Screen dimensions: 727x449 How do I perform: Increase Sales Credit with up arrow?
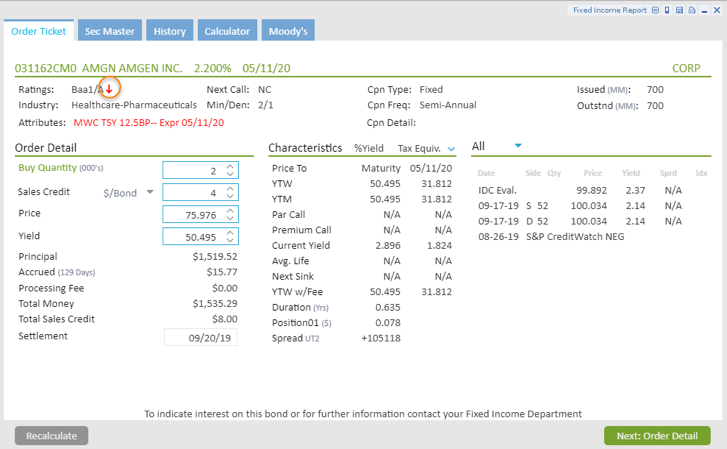tap(230, 189)
